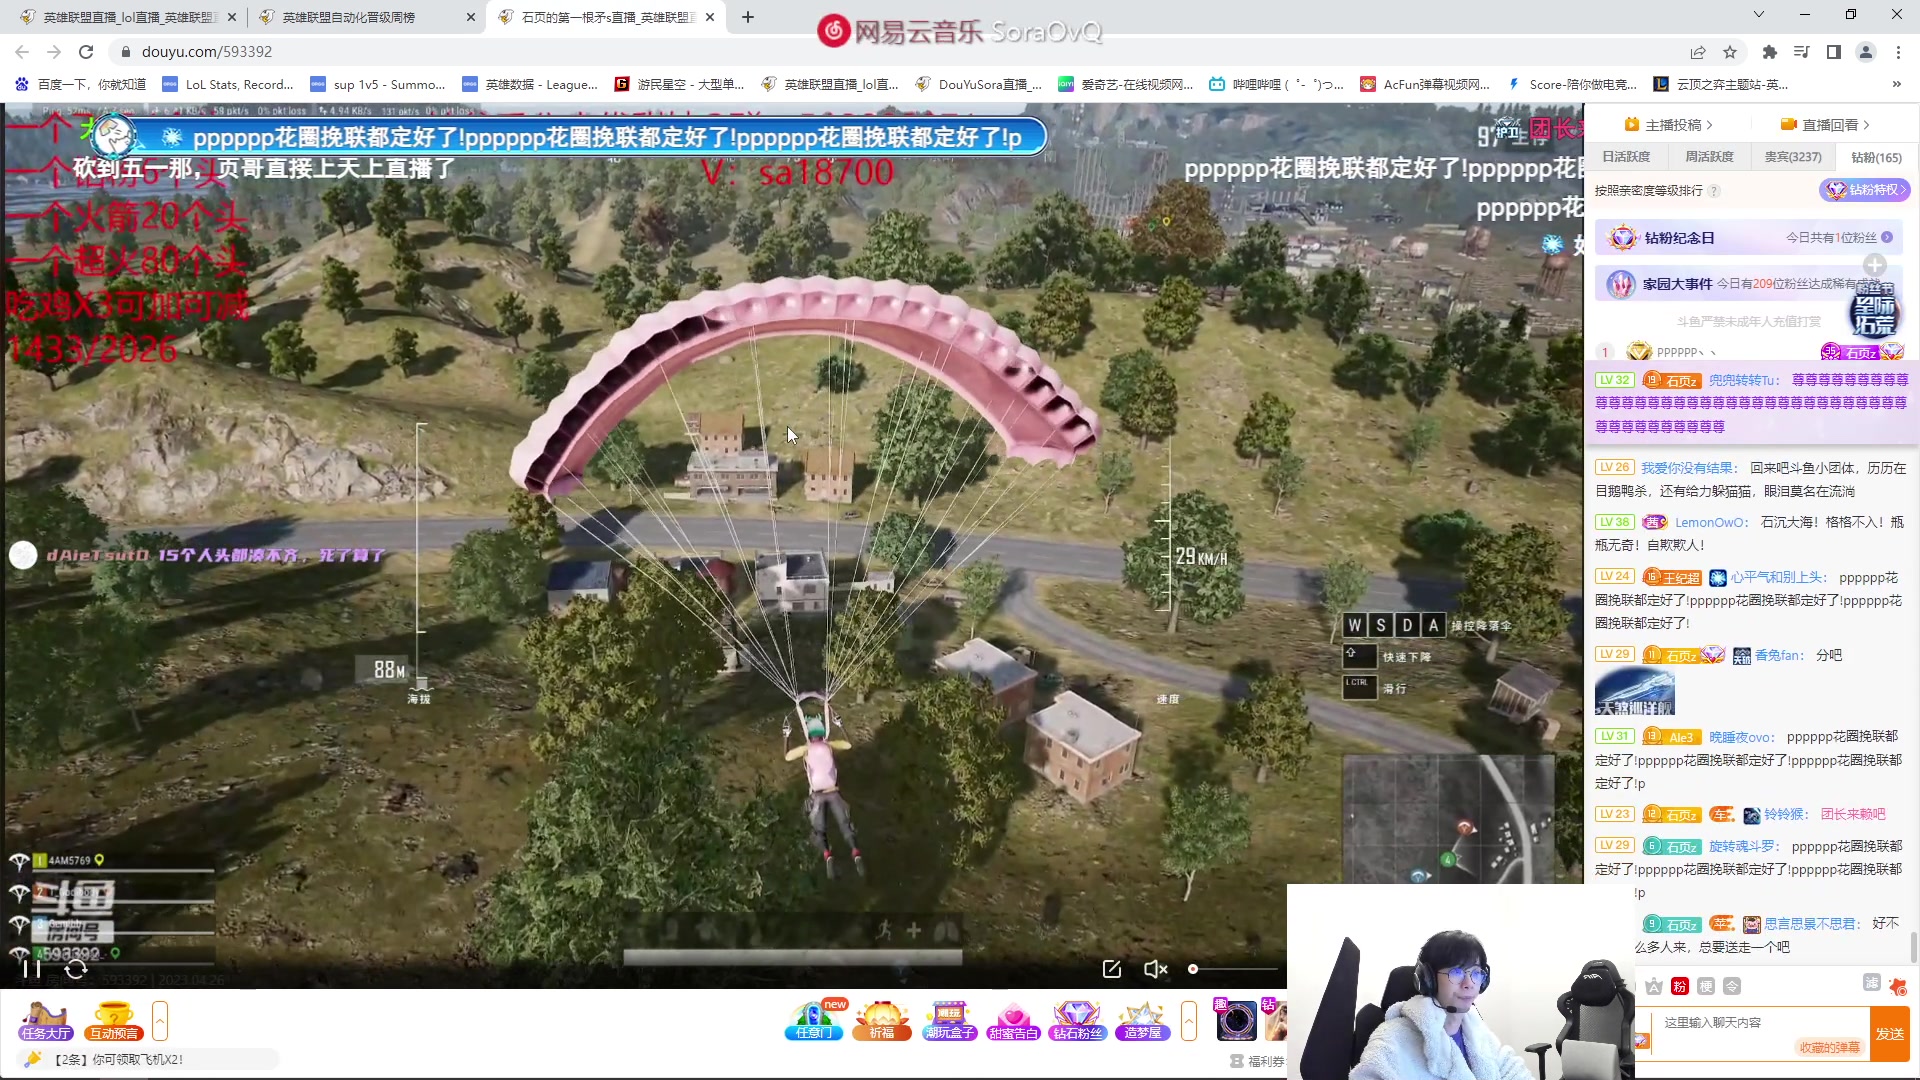
Task: Open the 潮玩盒子 icon
Action: tap(949, 1021)
